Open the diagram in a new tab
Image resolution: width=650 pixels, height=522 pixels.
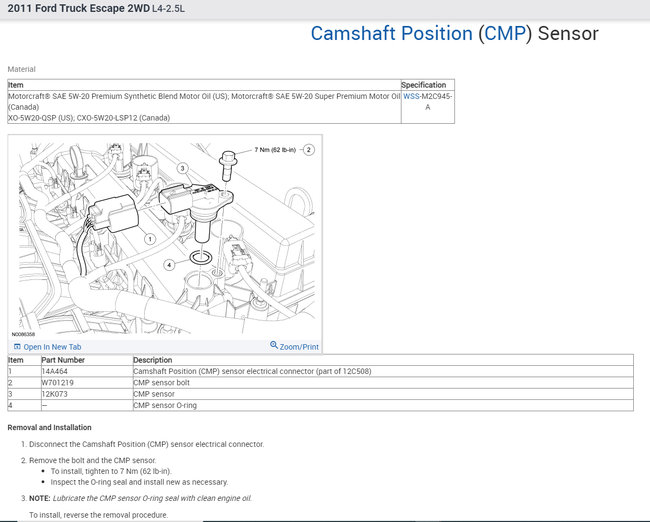pyautogui.click(x=52, y=347)
